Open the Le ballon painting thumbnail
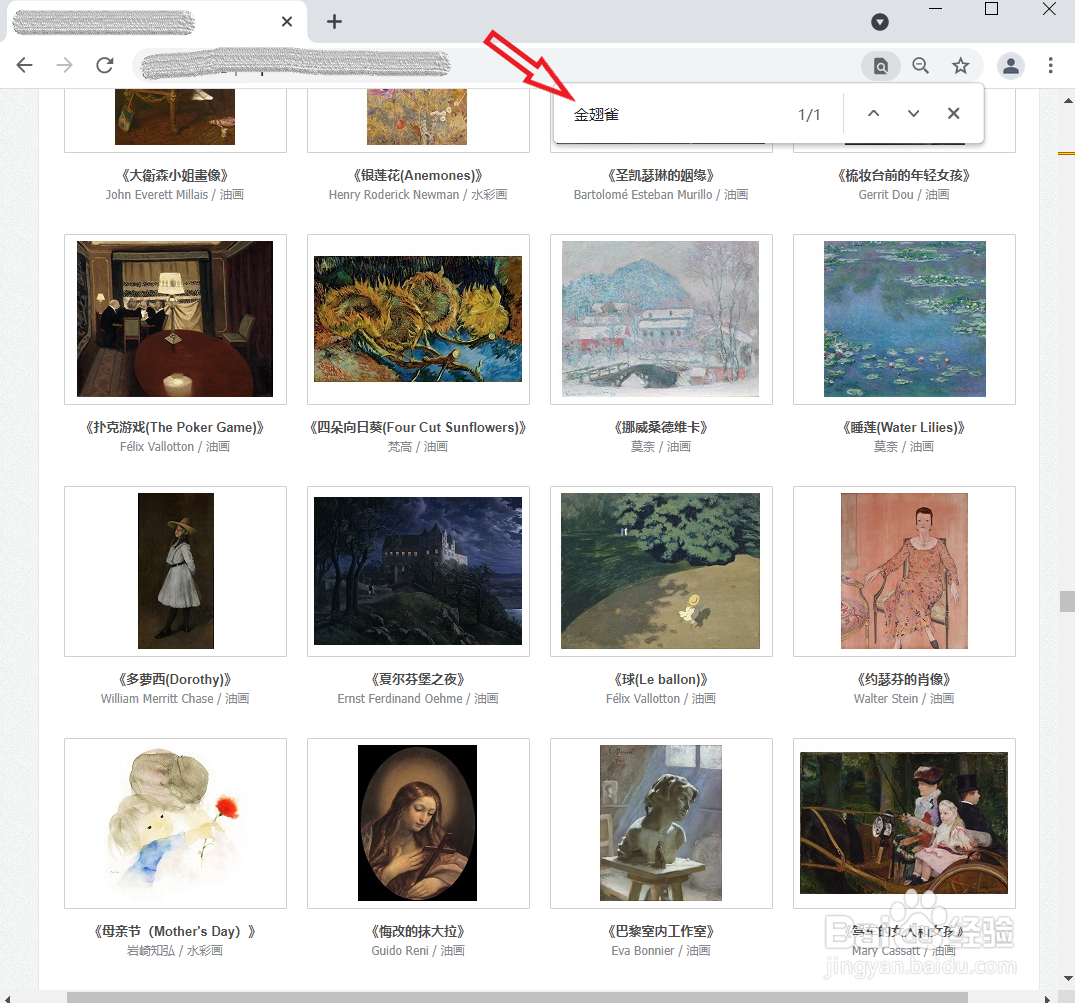 660,571
